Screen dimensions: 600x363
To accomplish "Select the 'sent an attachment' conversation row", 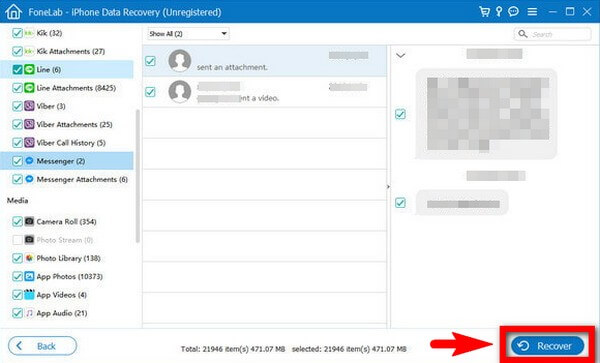I will click(x=264, y=61).
